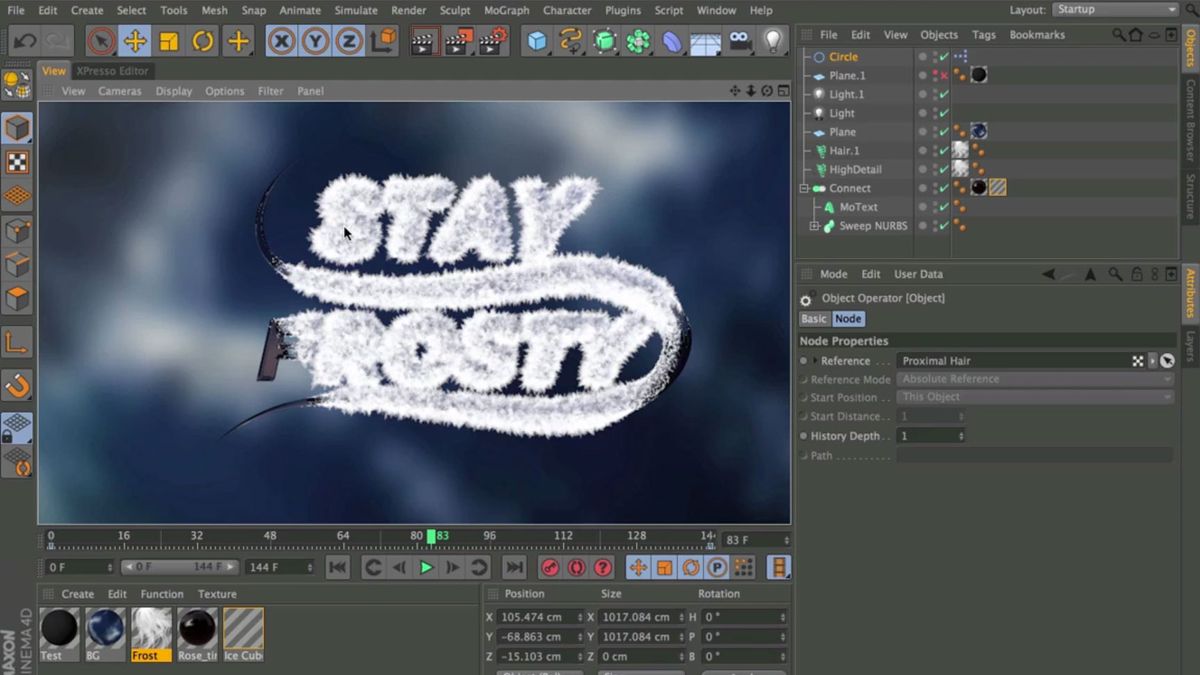Select the Frost material swatch
Image resolution: width=1200 pixels, height=675 pixels.
[x=152, y=634]
